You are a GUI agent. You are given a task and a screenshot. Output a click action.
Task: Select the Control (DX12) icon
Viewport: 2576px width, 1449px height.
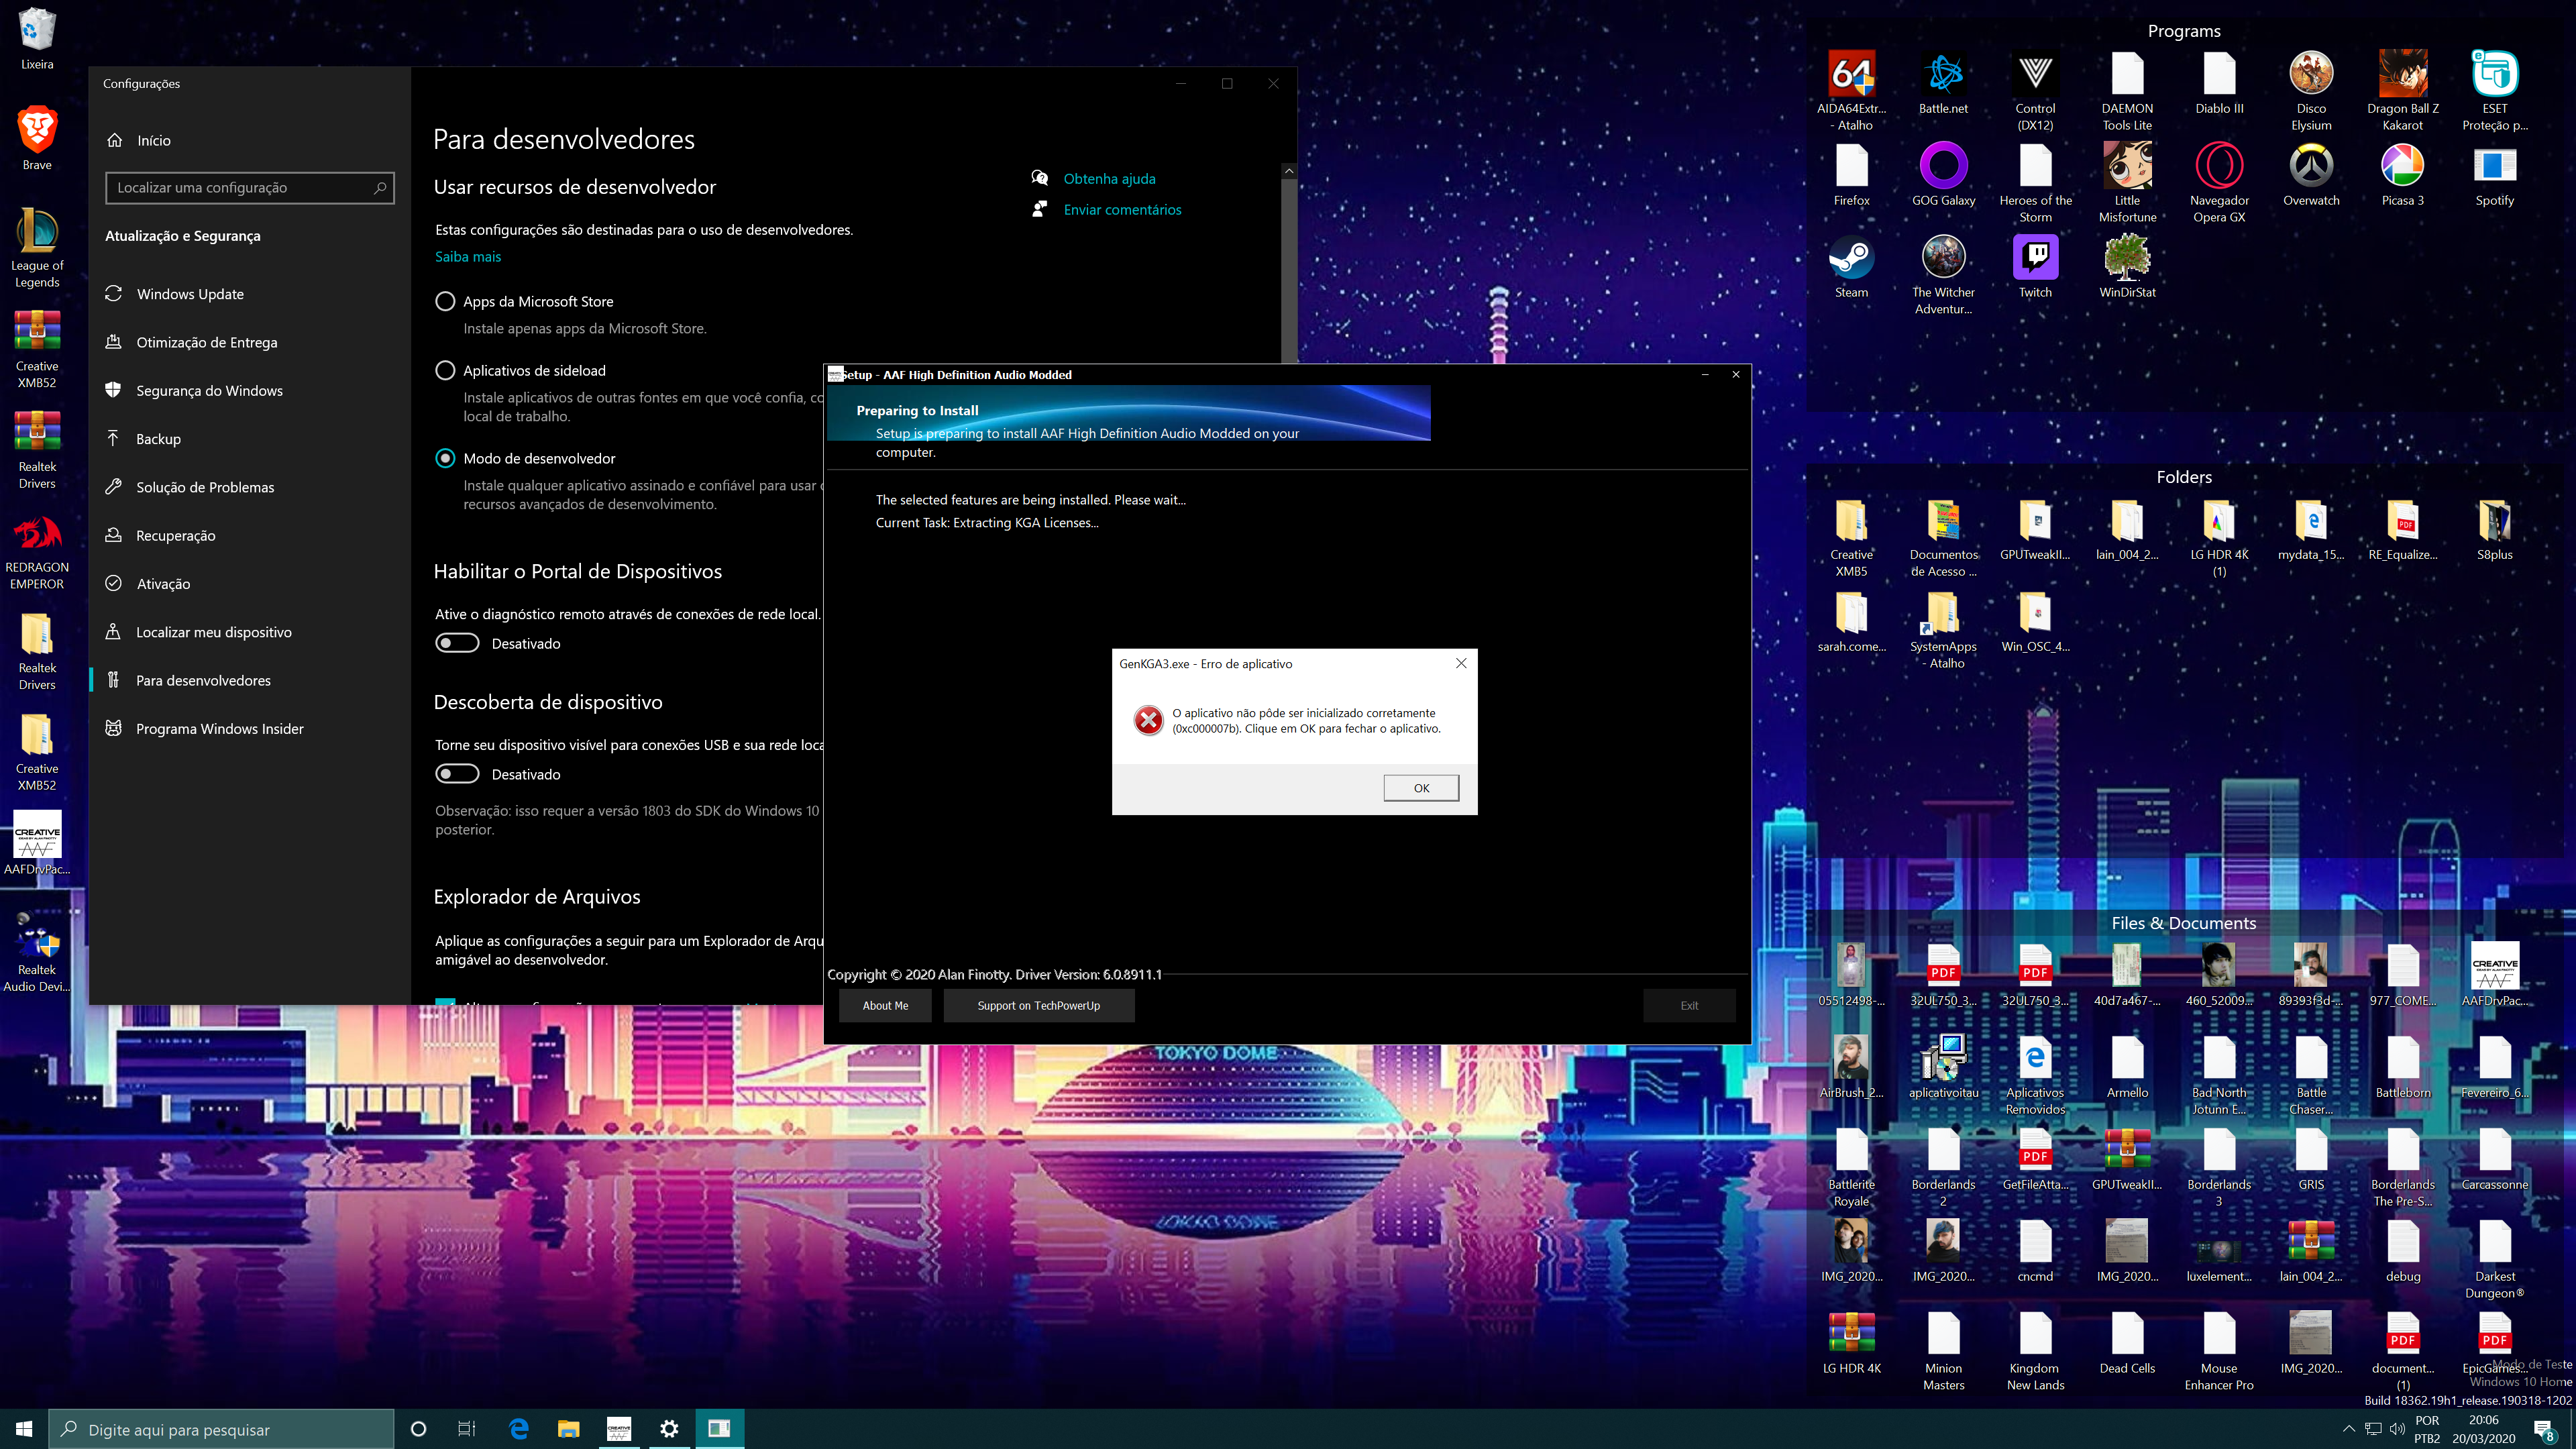[2035, 90]
